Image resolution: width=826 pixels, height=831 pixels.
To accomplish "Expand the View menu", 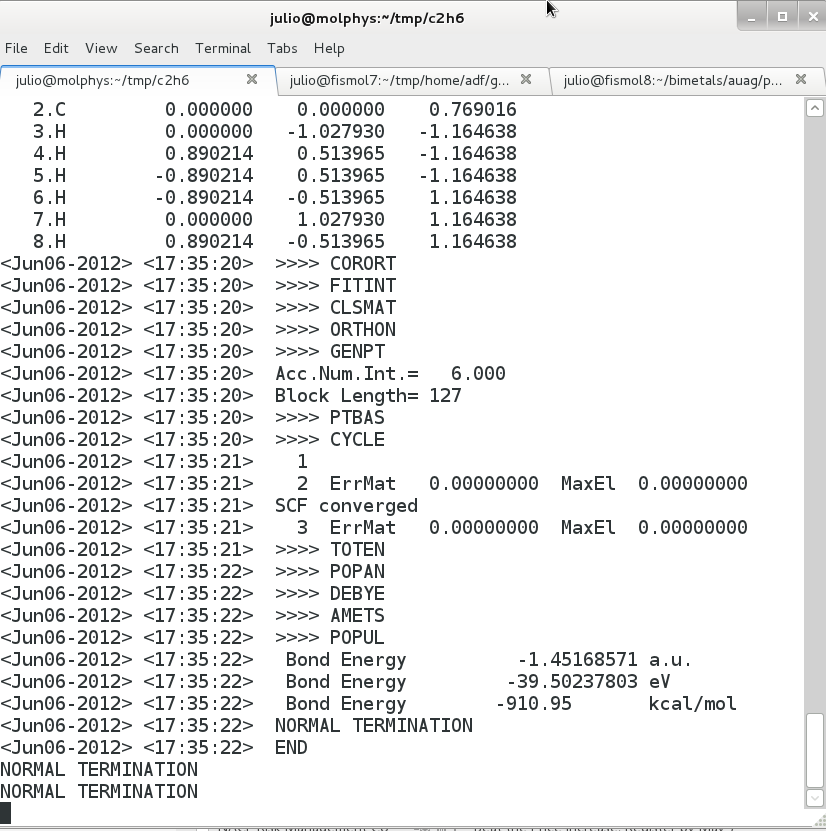I will [101, 48].
